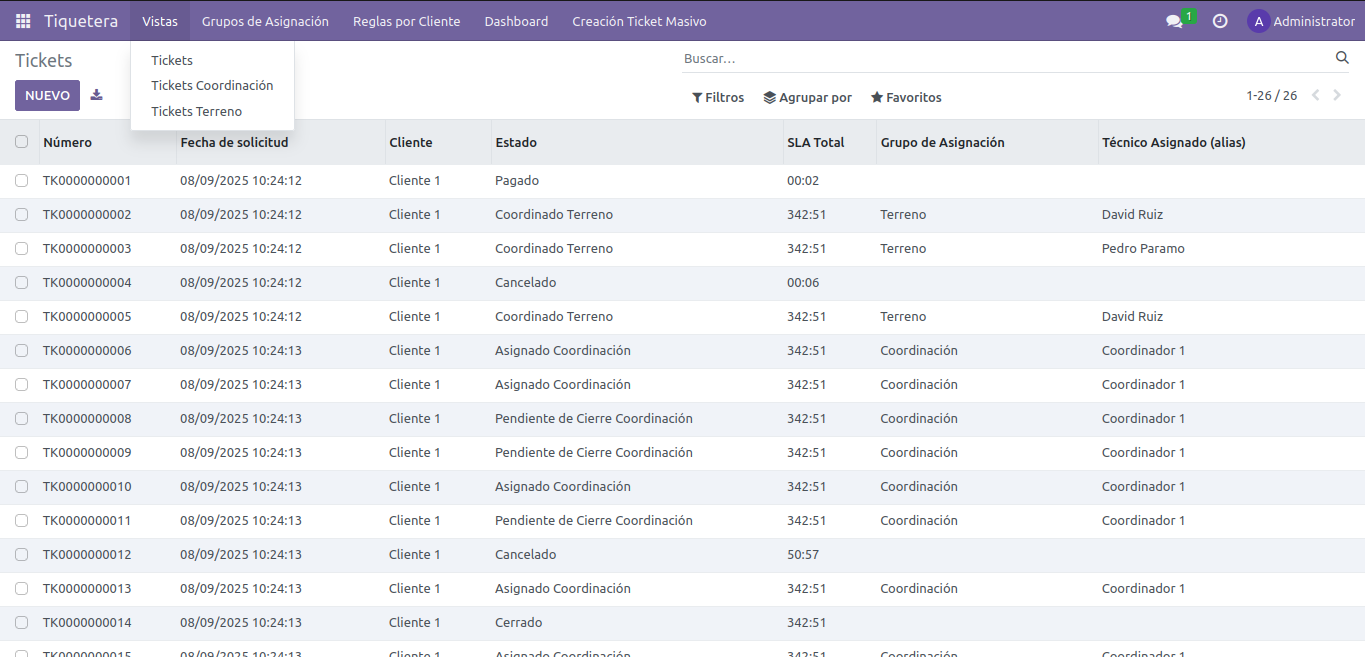Expand the Agrupar por dropdown
The image size is (1365, 657).
point(807,98)
